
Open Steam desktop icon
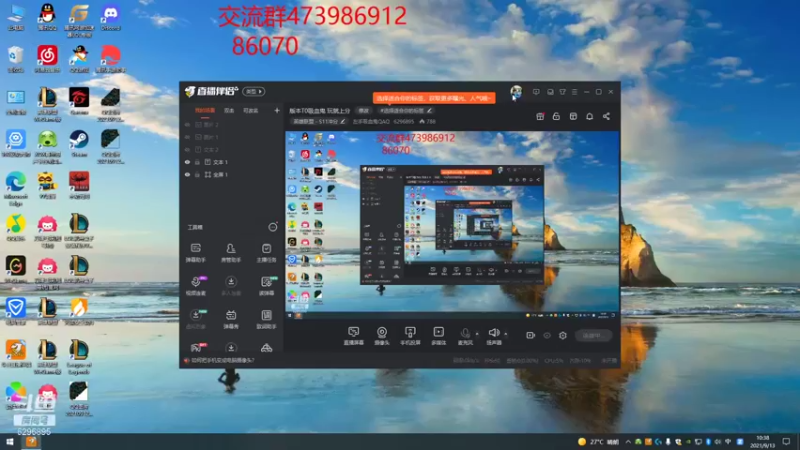(79, 143)
